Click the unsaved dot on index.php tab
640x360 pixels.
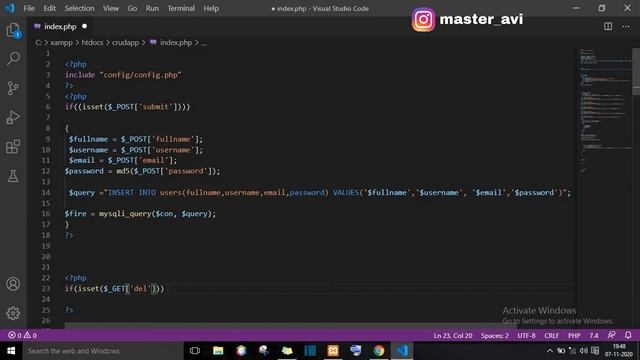click(x=84, y=26)
